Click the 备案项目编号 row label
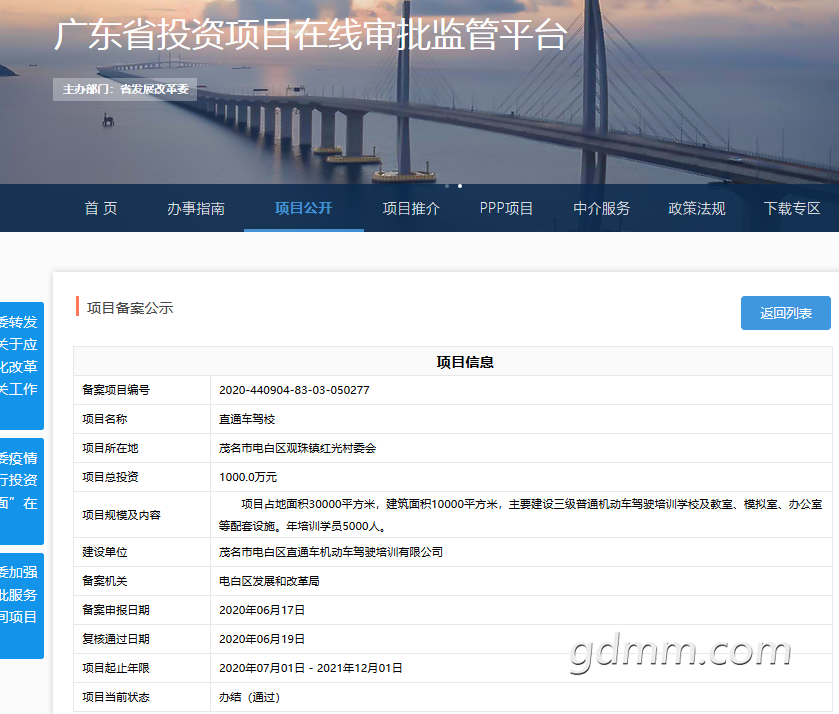Viewport: 839px width, 714px height. [116, 390]
